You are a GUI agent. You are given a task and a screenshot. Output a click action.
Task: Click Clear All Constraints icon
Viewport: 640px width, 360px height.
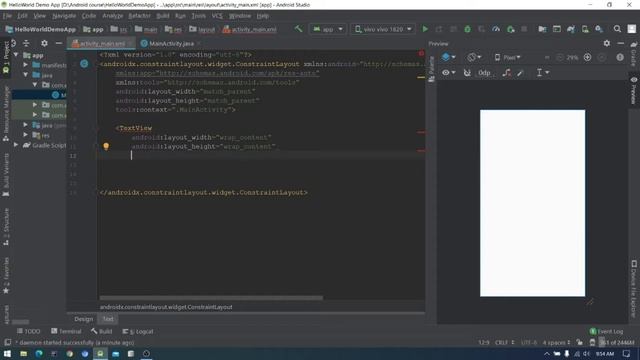coord(507,73)
